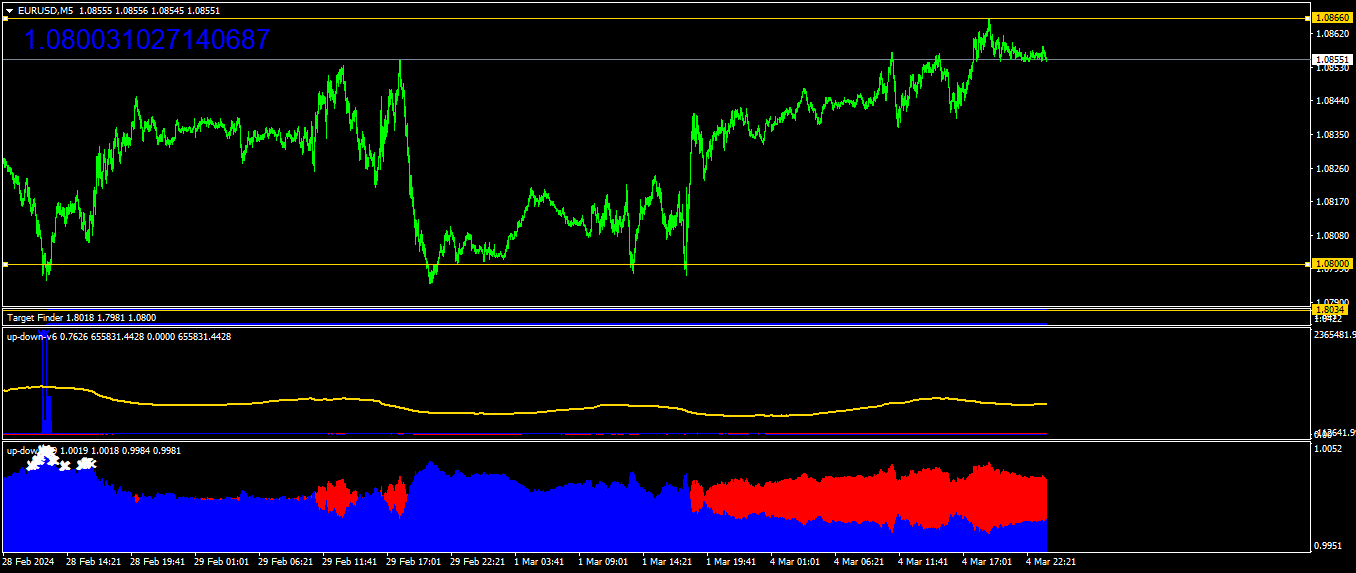This screenshot has height=573, width=1356.
Task: Click the 29 Feb 06:21 time label
Action: pos(286,563)
